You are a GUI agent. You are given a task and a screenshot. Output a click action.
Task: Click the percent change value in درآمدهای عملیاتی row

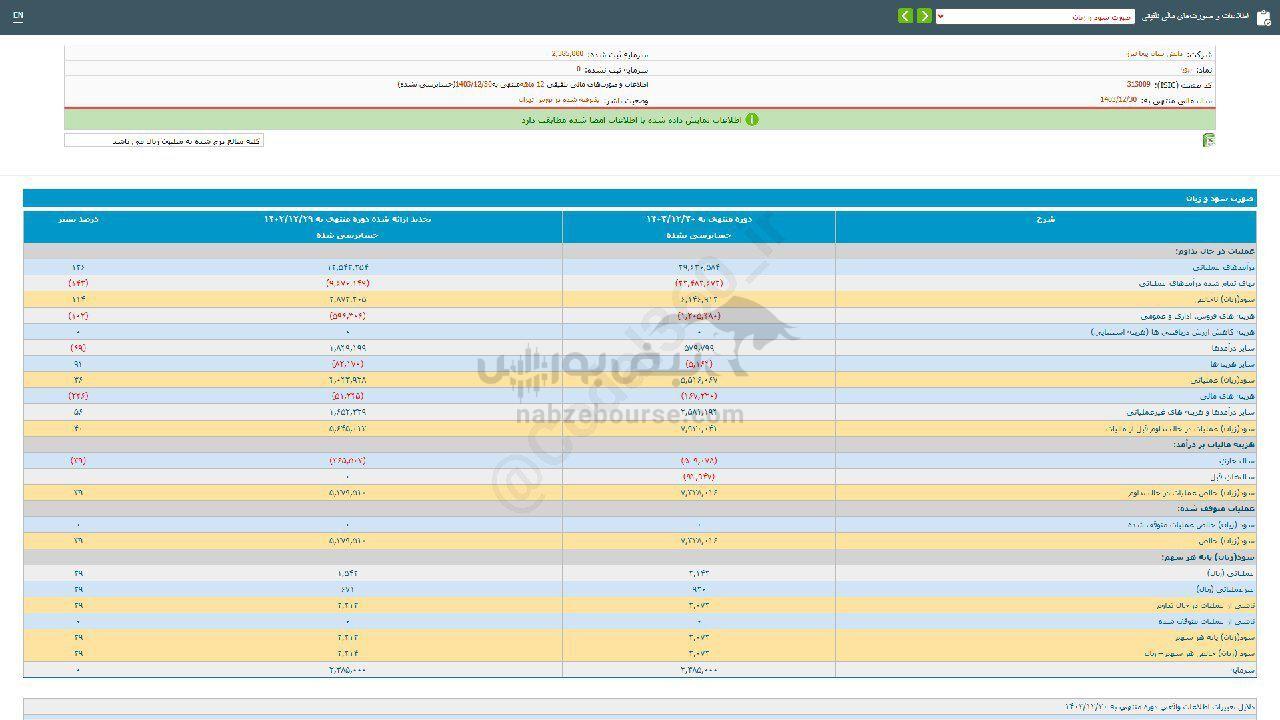78,267
